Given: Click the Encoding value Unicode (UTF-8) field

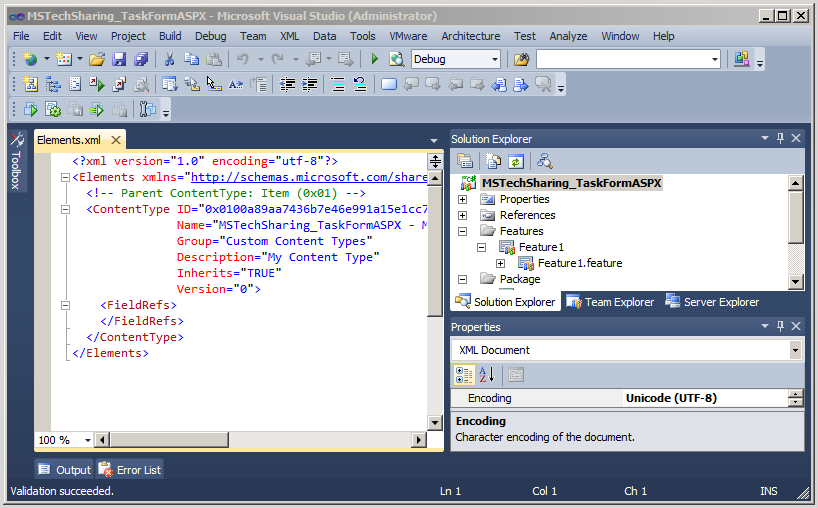Looking at the screenshot, I should pos(705,398).
